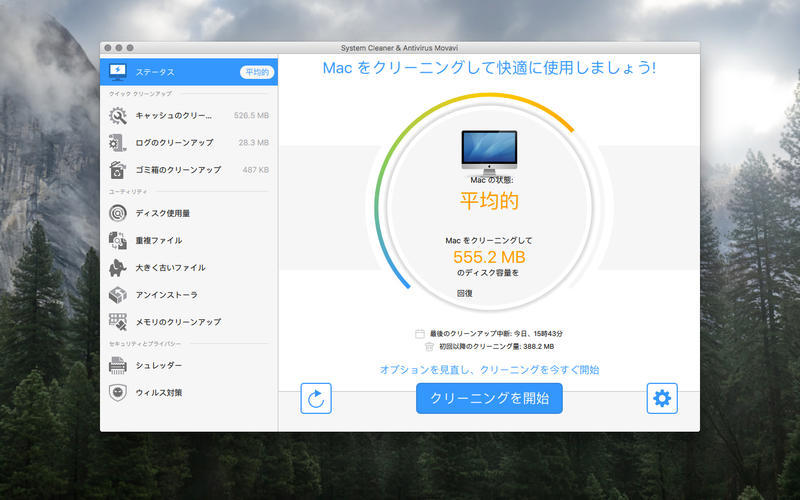The height and width of the screenshot is (500, 800).
Task: Click the ユーティリティ section header
Action: point(128,191)
